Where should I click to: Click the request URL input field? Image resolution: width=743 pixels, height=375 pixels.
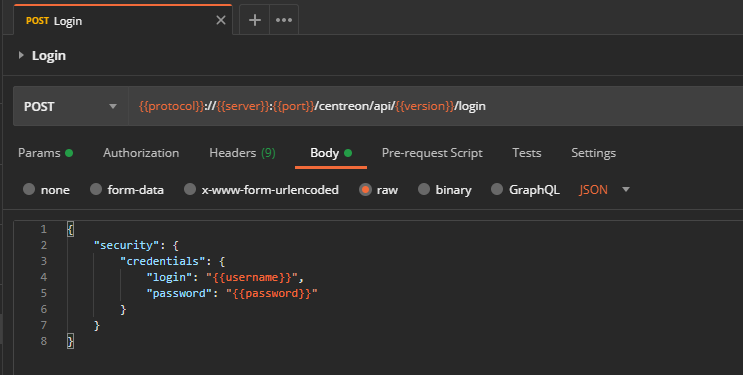coord(435,106)
